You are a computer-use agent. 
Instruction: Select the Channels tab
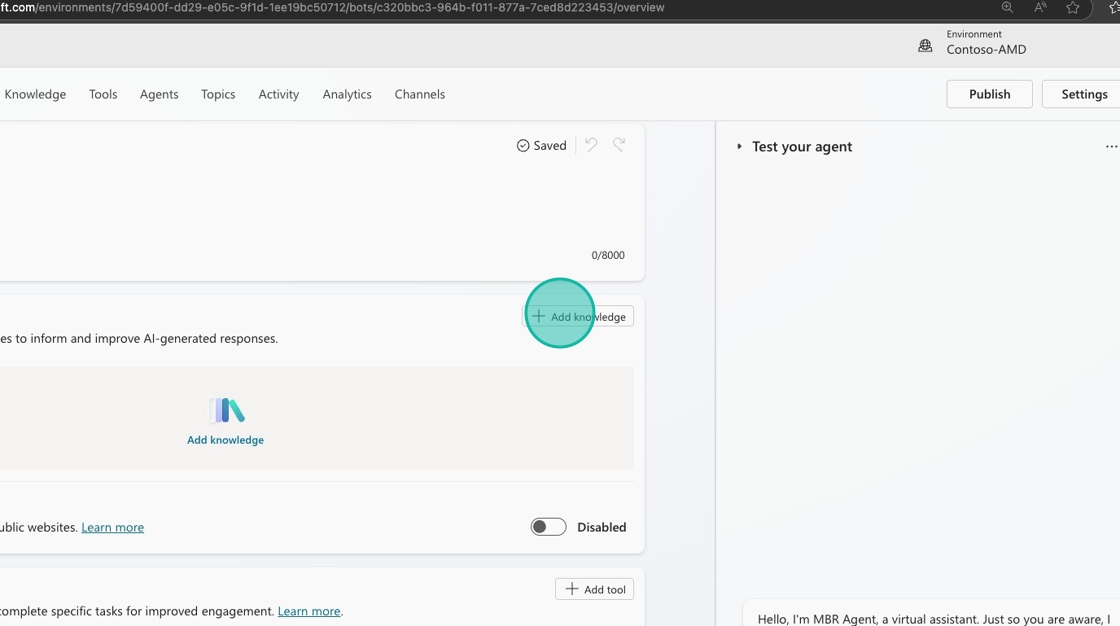coord(420,94)
